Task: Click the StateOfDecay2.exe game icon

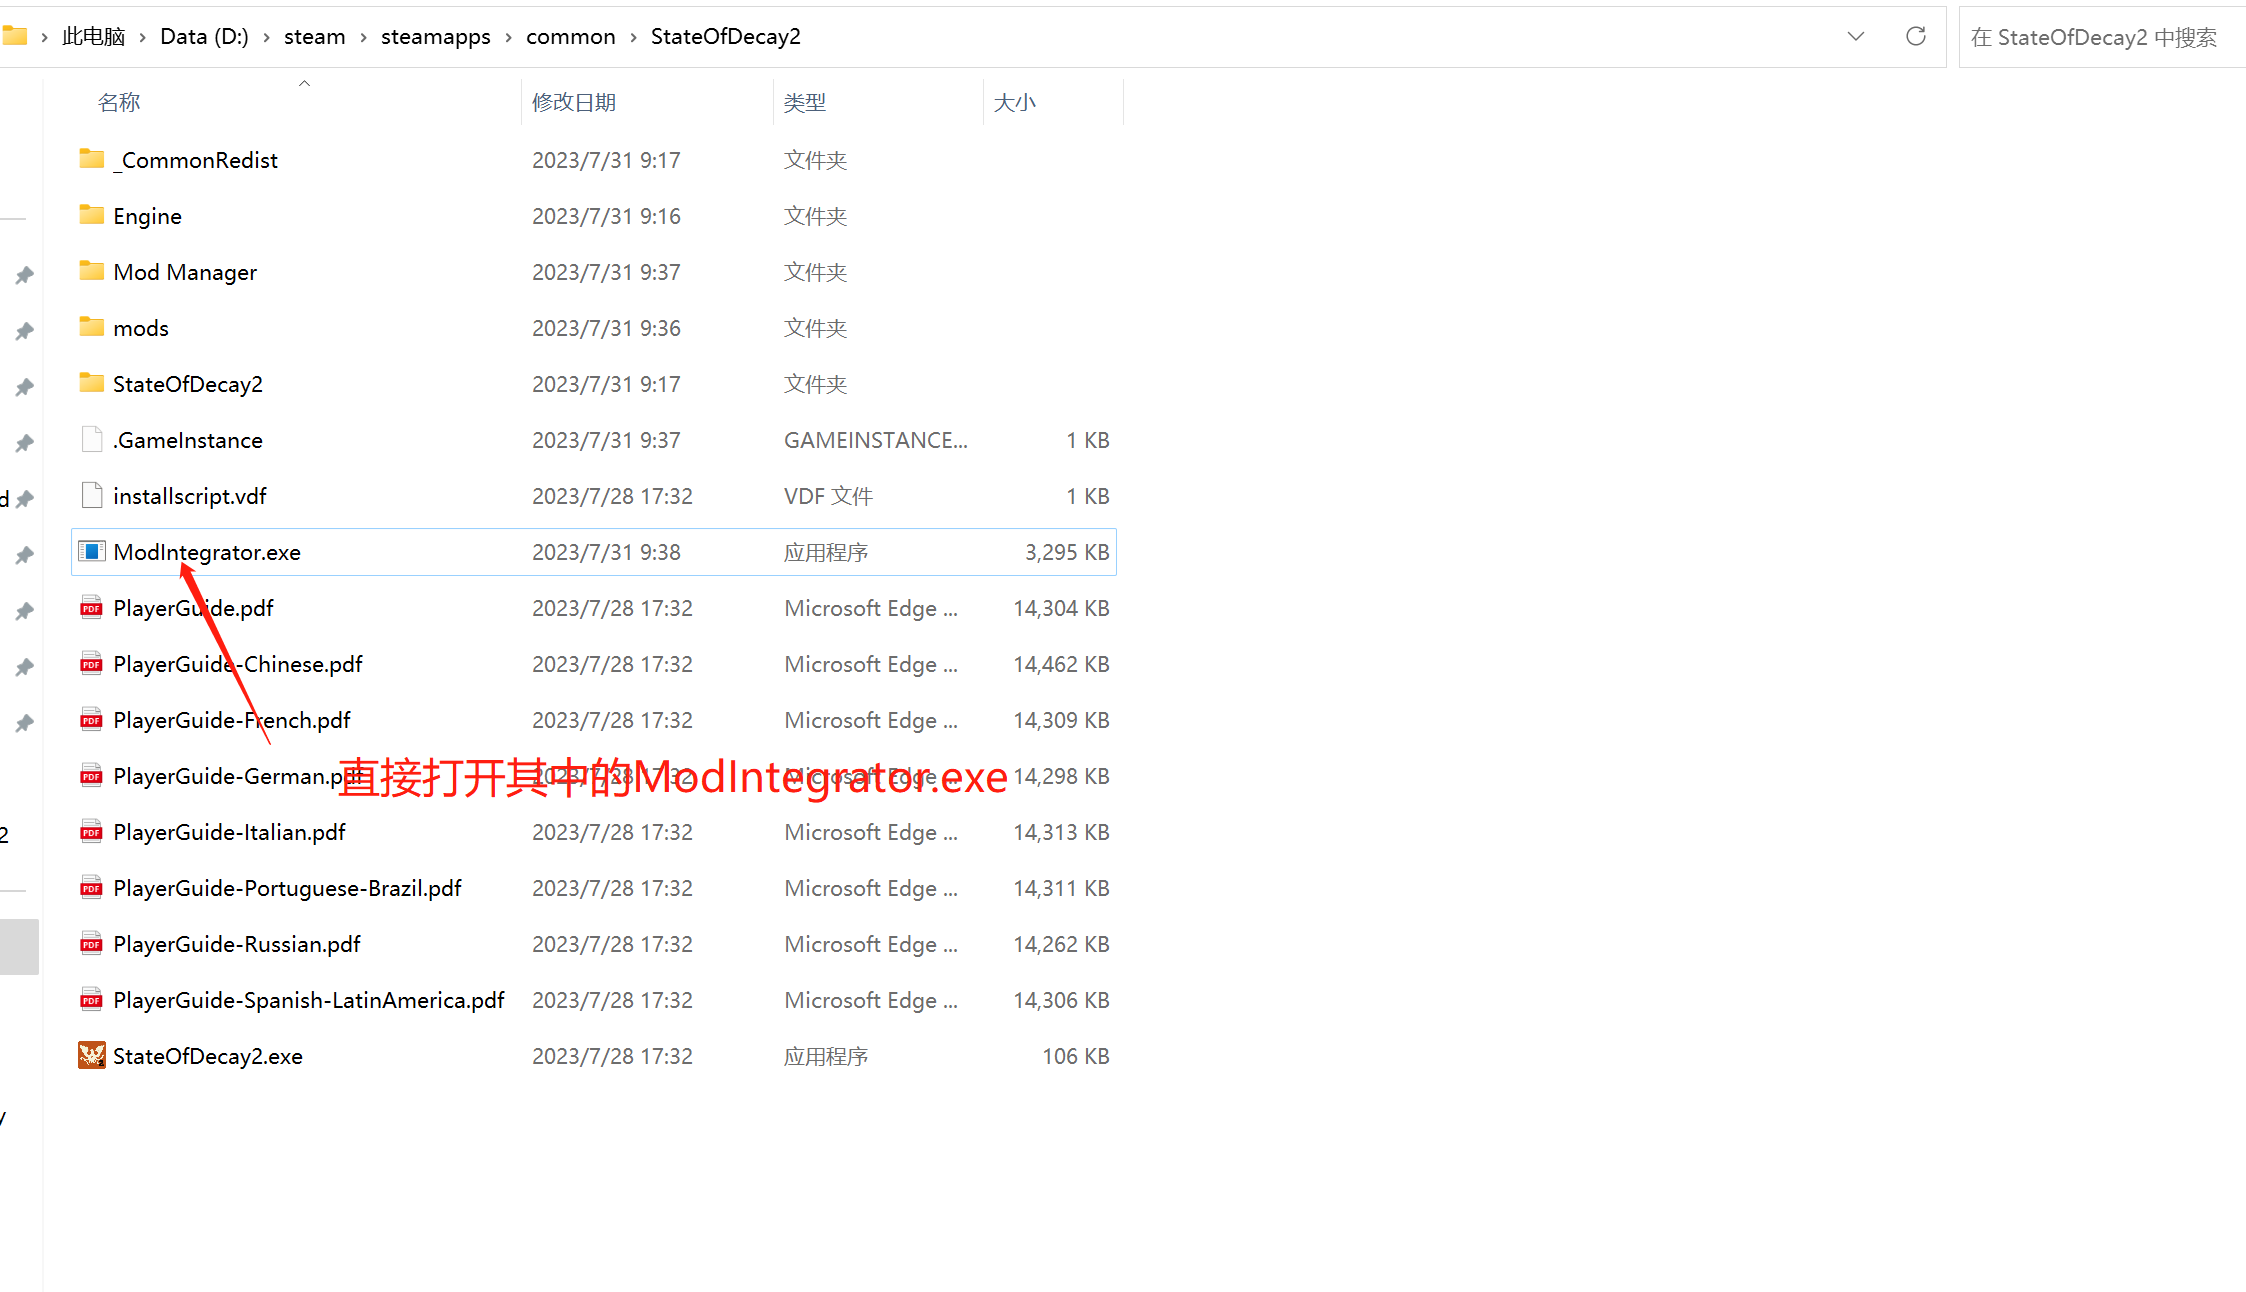Action: click(x=92, y=1056)
